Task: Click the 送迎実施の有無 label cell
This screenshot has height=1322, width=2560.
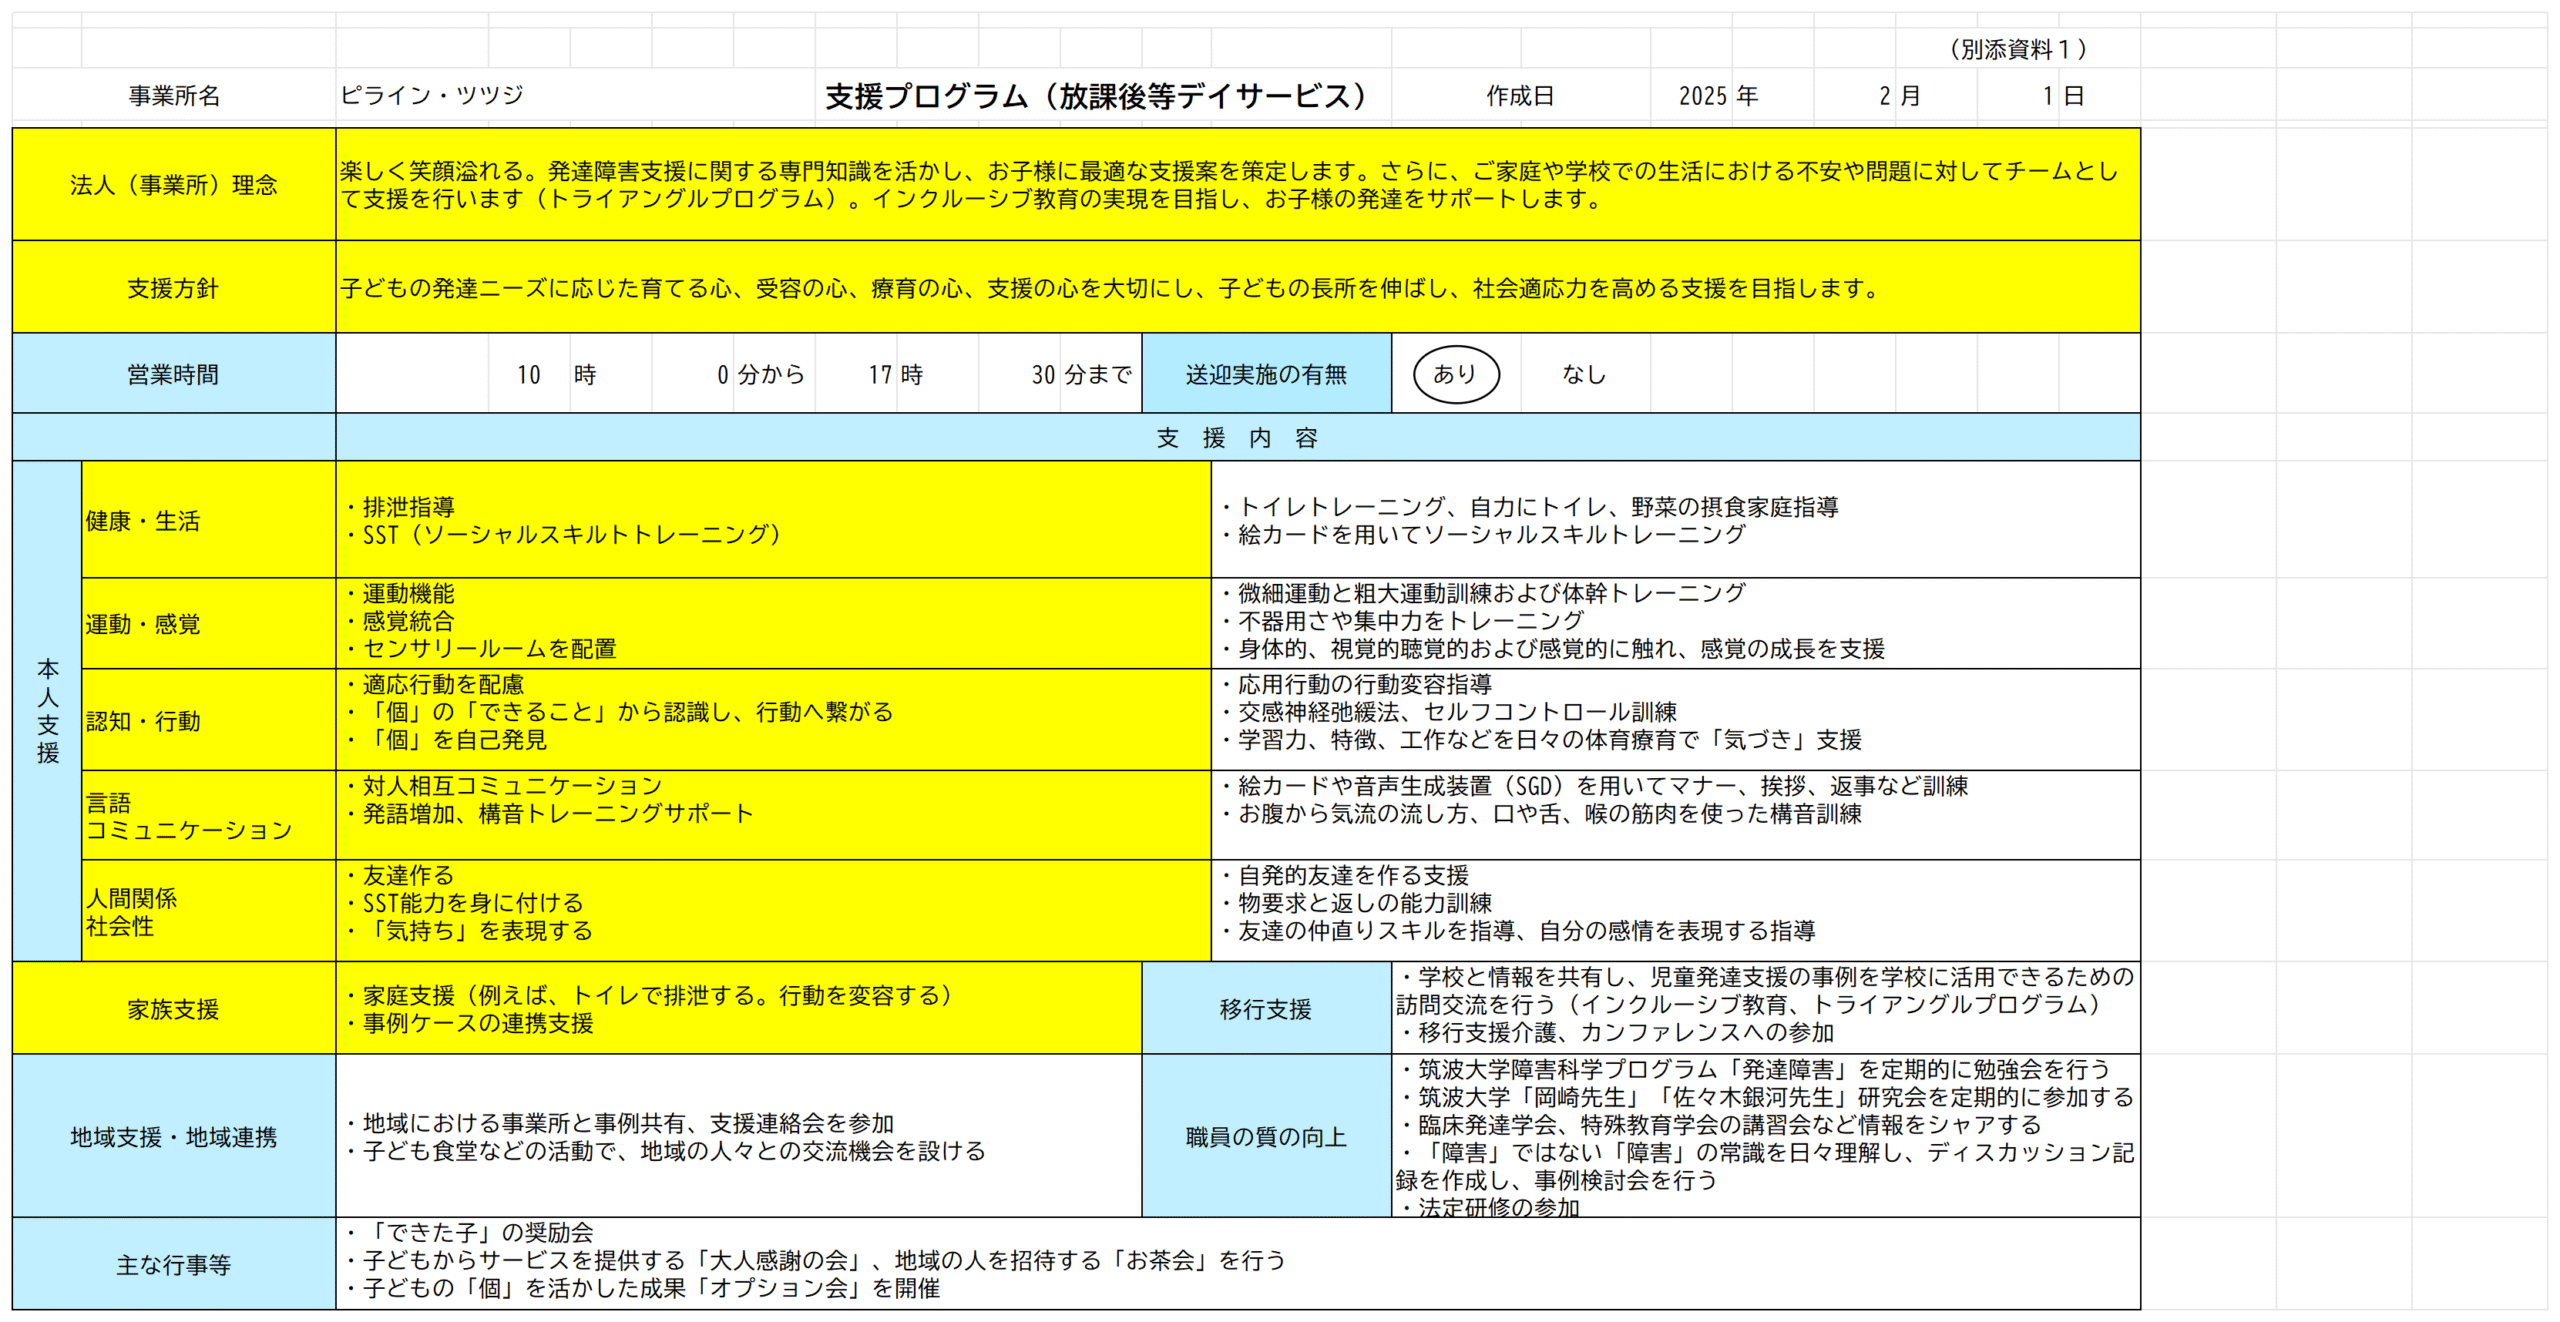Action: pyautogui.click(x=1266, y=374)
